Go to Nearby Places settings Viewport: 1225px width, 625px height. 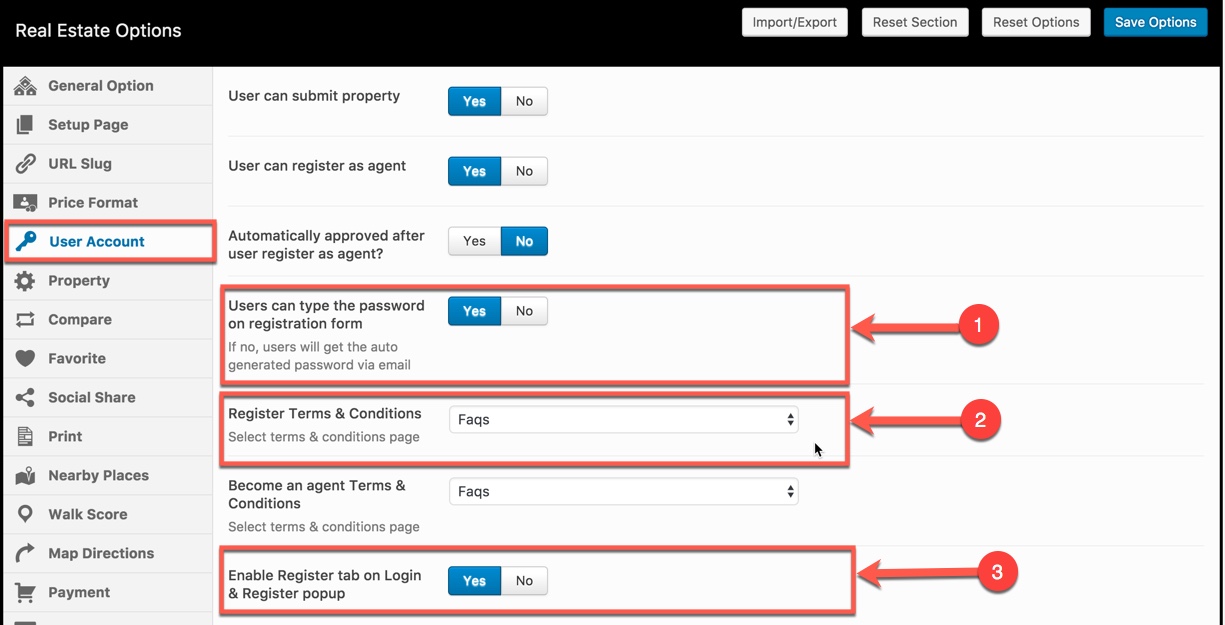pos(108,476)
